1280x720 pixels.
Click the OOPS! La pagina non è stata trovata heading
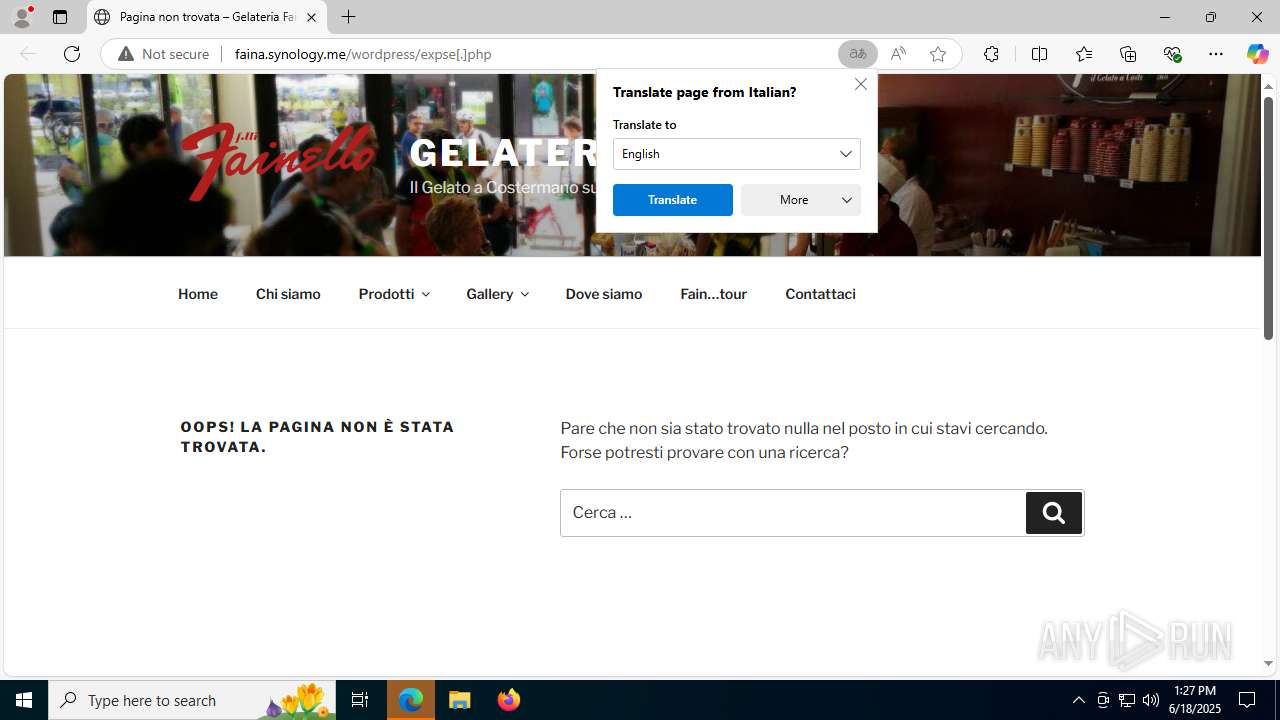tap(317, 437)
